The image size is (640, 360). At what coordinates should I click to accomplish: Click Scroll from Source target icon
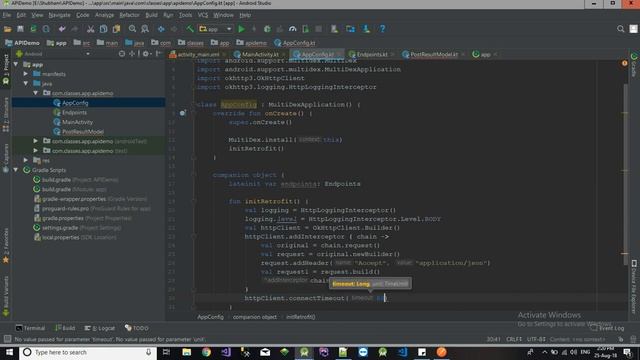tap(122, 54)
